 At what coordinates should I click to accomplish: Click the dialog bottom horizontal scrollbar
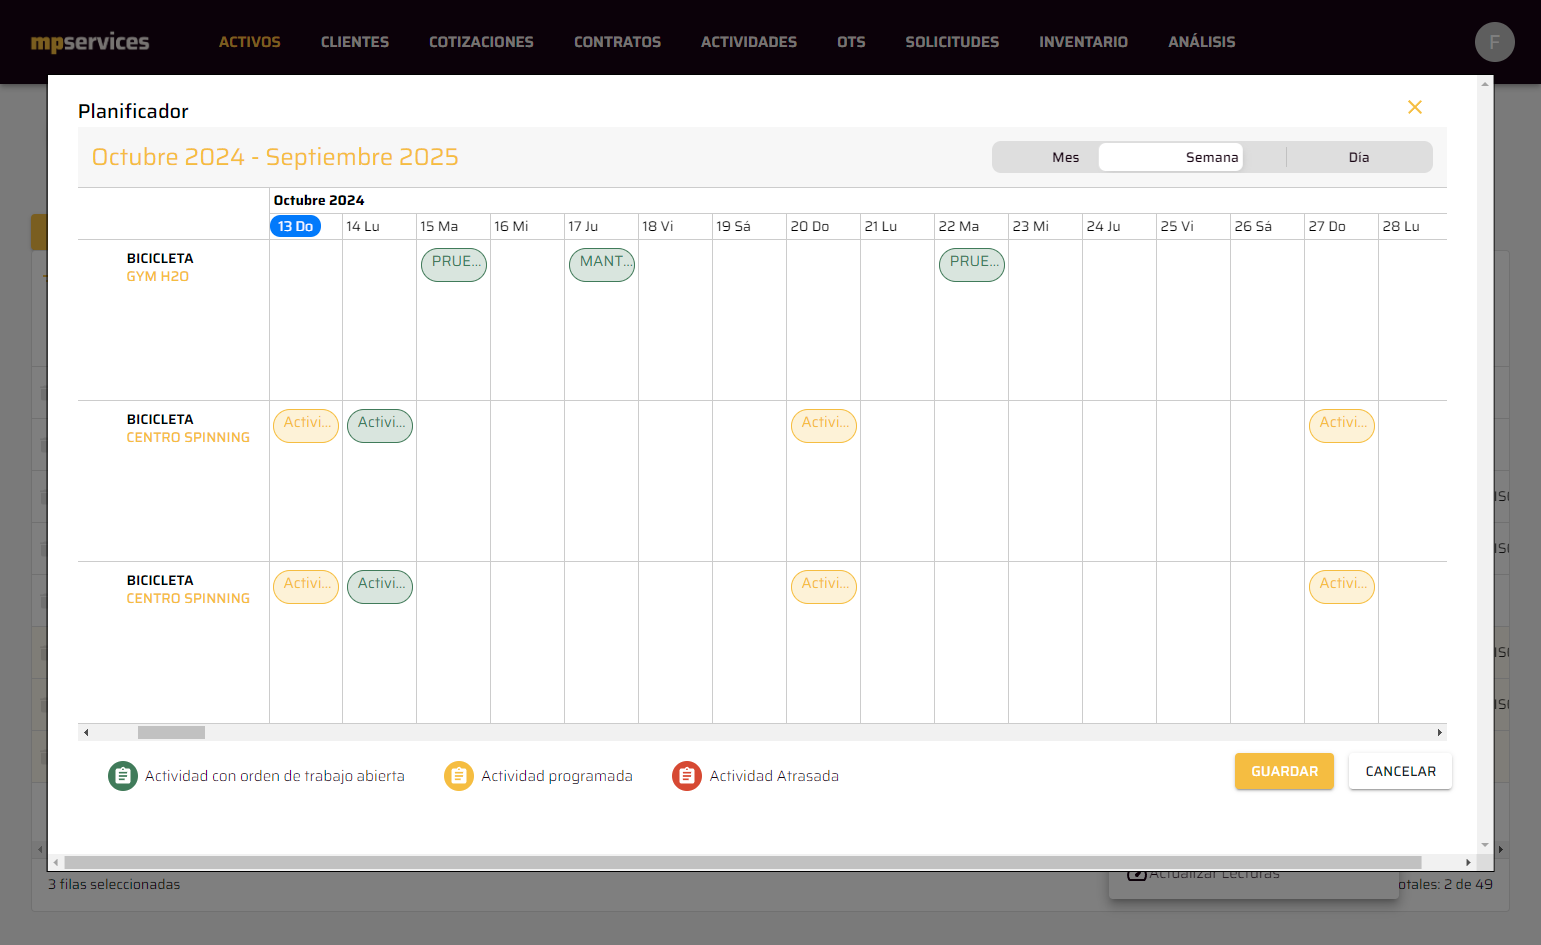(x=742, y=862)
